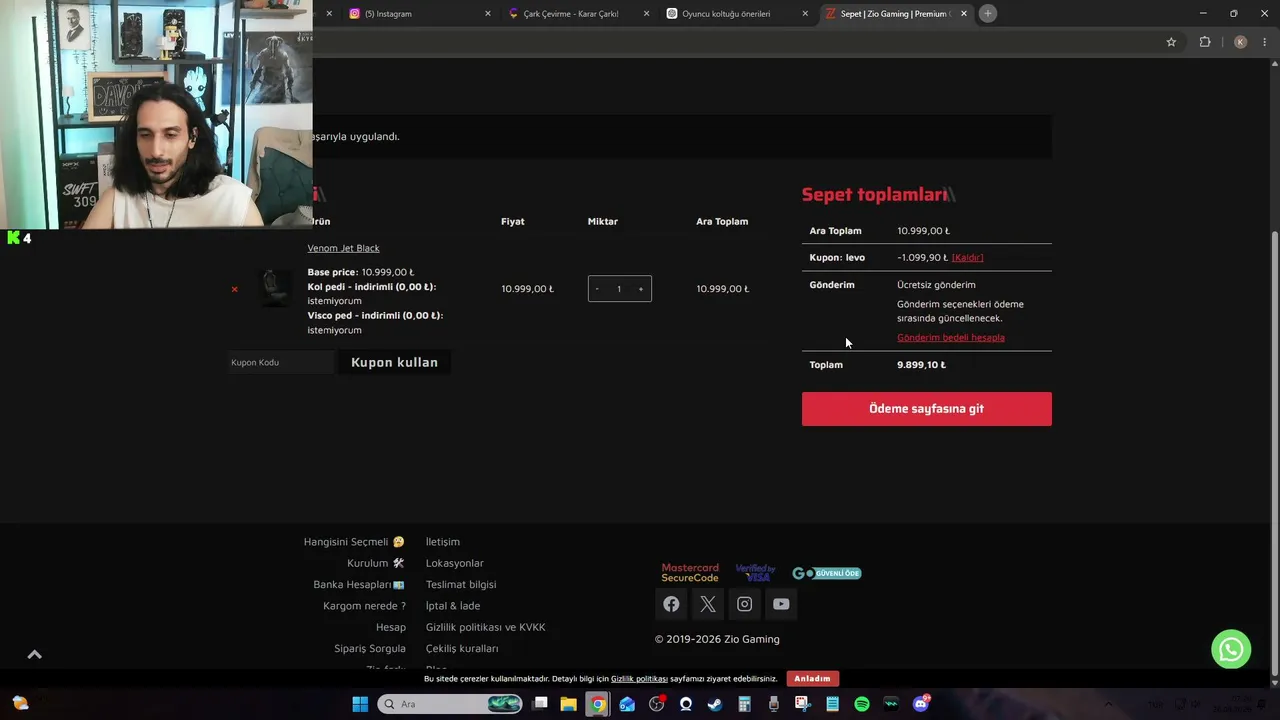1280x720 pixels.
Task: Open Banka Hesapları footer link
Action: (x=359, y=585)
